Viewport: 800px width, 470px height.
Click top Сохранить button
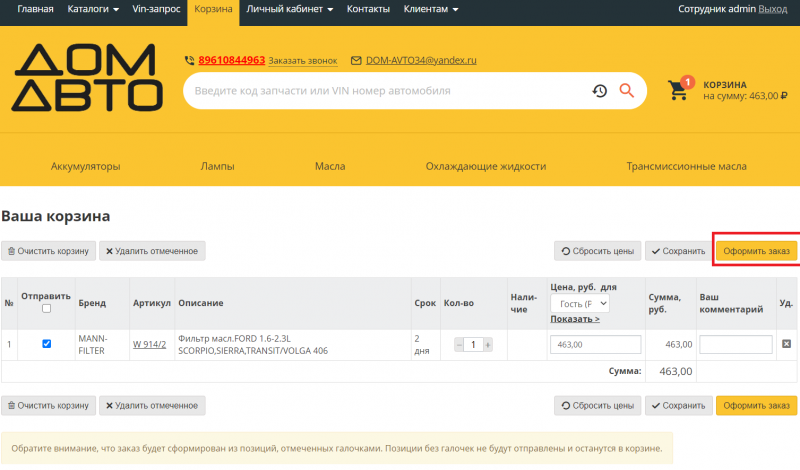click(x=678, y=251)
